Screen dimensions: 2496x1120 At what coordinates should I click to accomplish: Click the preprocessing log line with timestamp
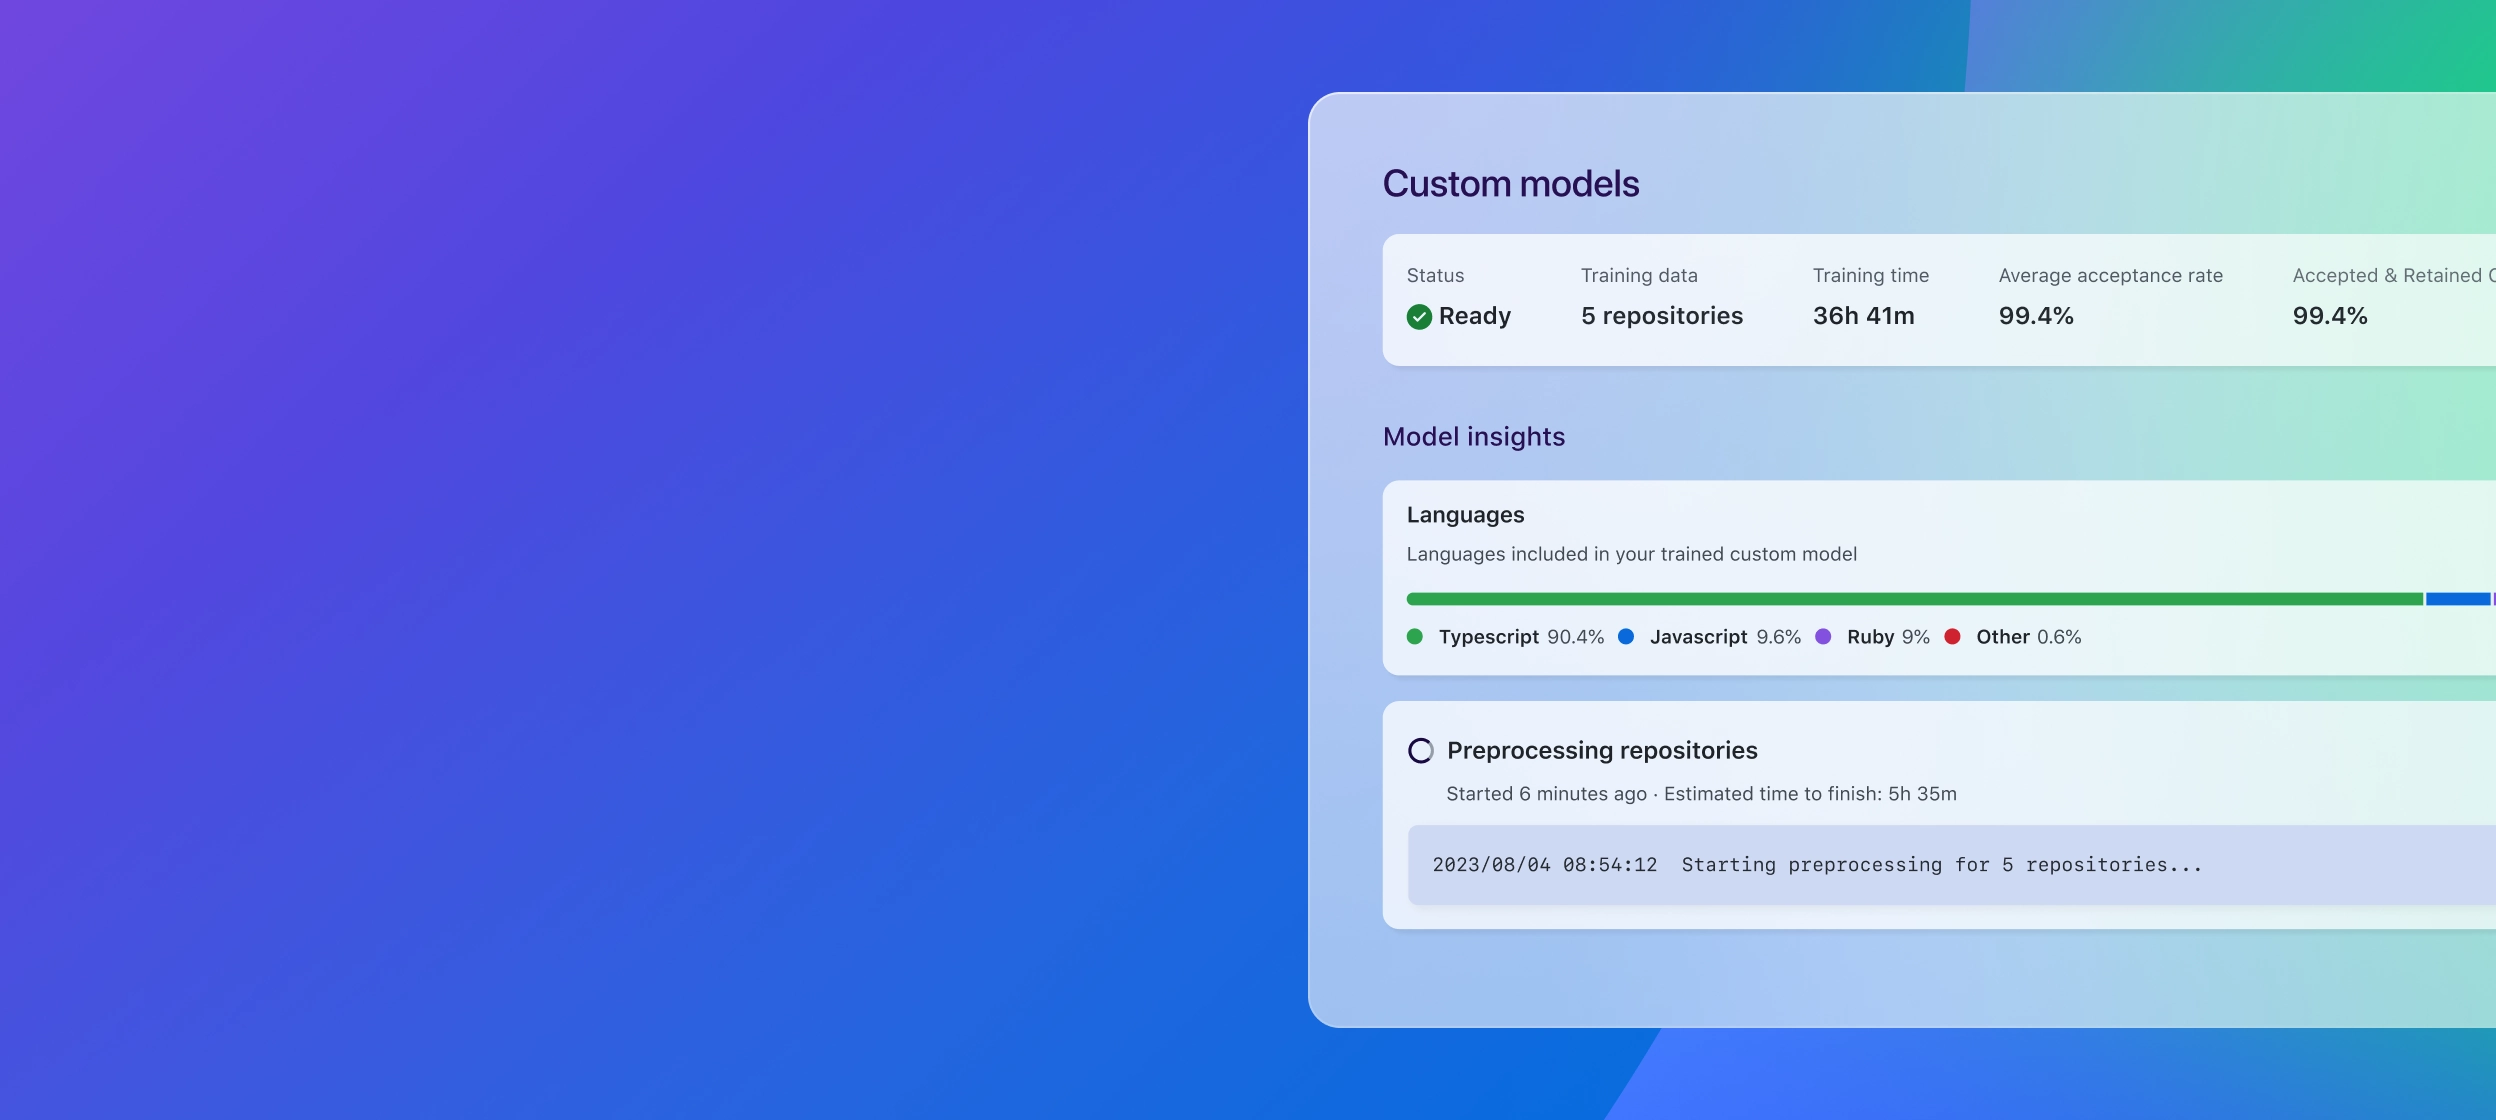(1816, 865)
